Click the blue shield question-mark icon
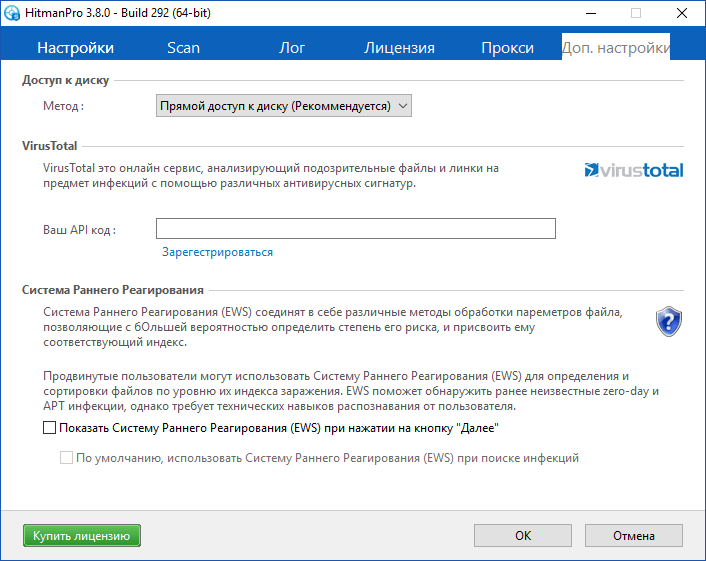The height and width of the screenshot is (561, 706). tap(668, 321)
